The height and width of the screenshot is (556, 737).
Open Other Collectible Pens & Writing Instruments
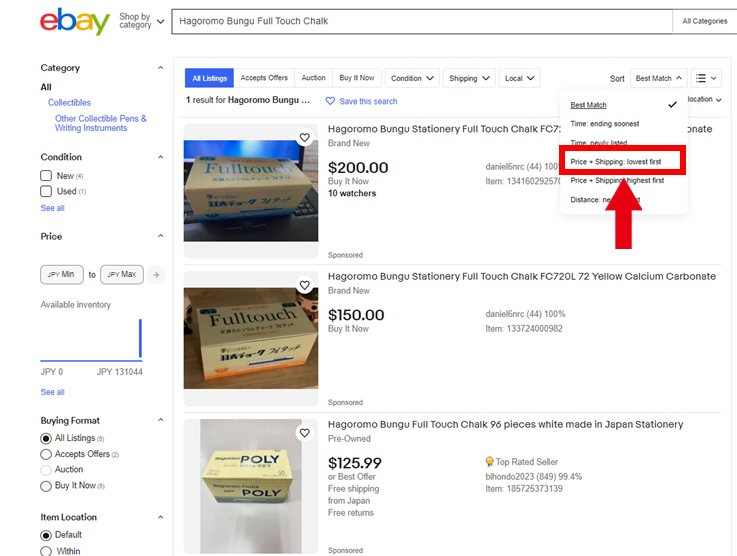point(101,123)
